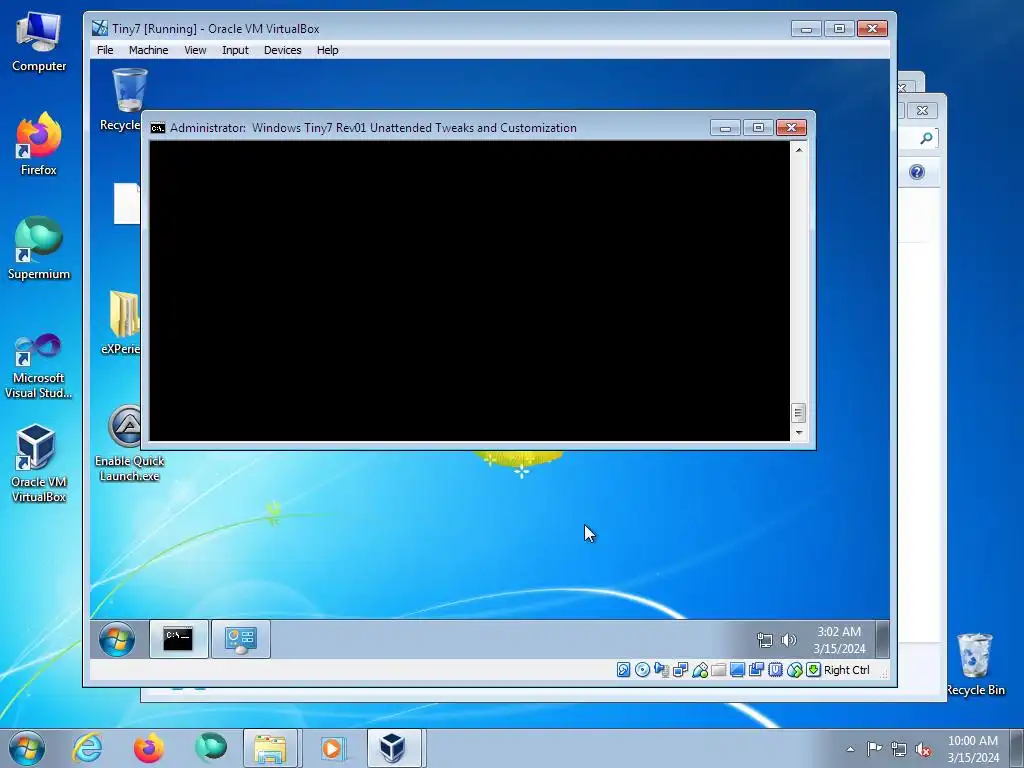Launch Supermium from host taskbar

pos(210,748)
